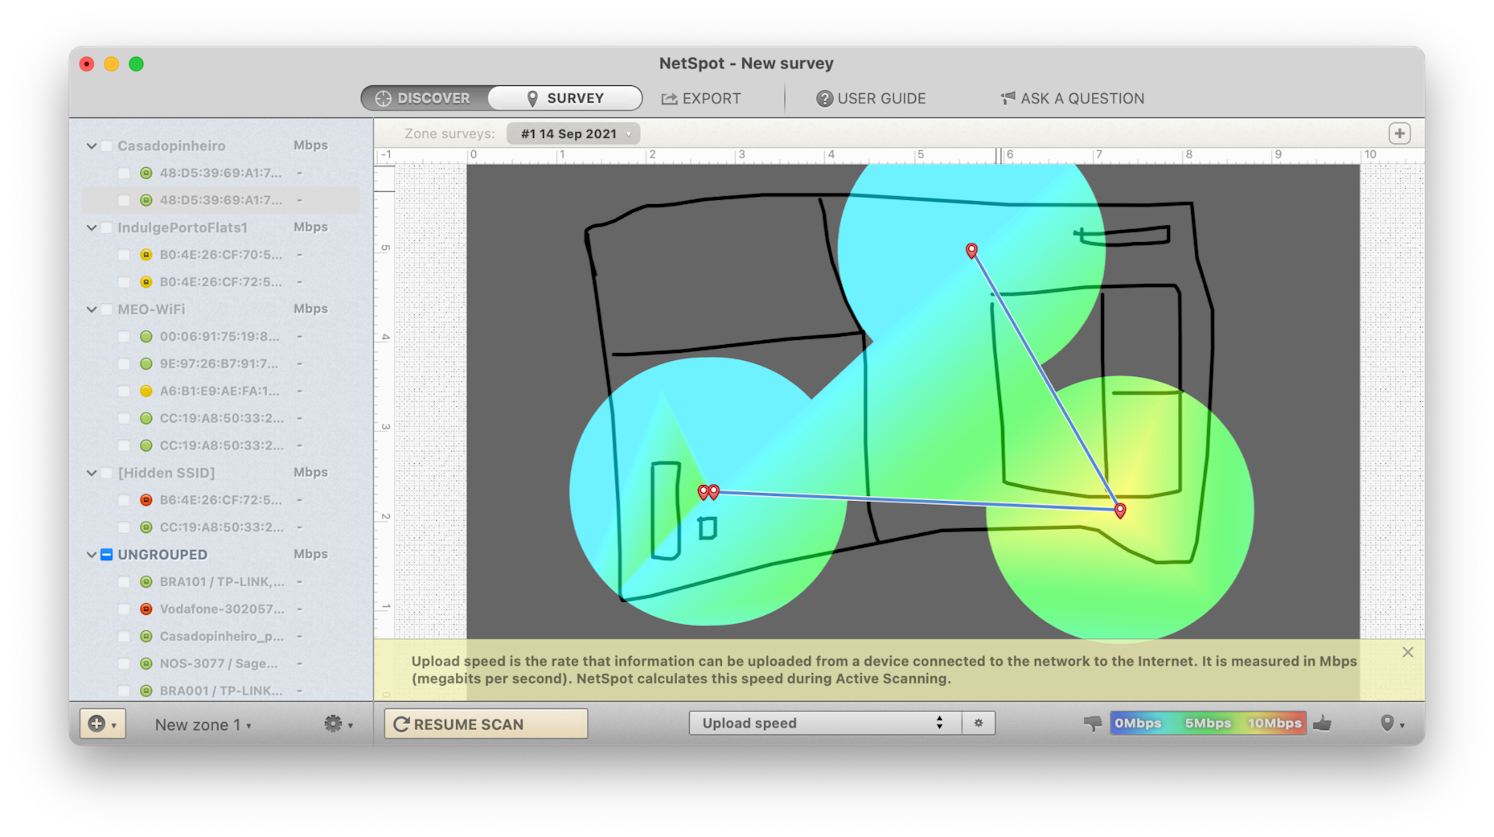
Task: Switch to the Discover tab
Action: [x=424, y=98]
